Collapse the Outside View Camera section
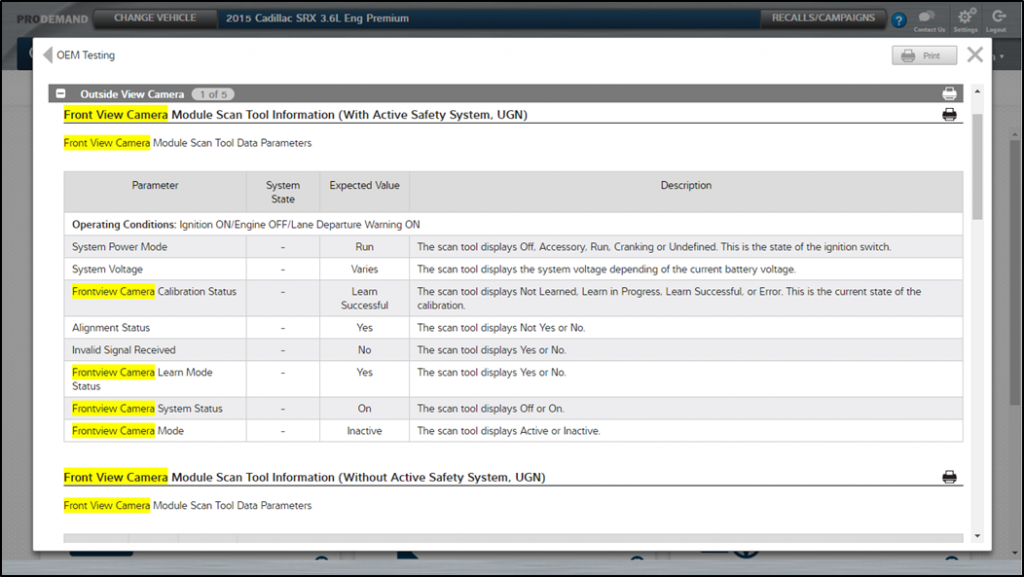 tap(61, 94)
